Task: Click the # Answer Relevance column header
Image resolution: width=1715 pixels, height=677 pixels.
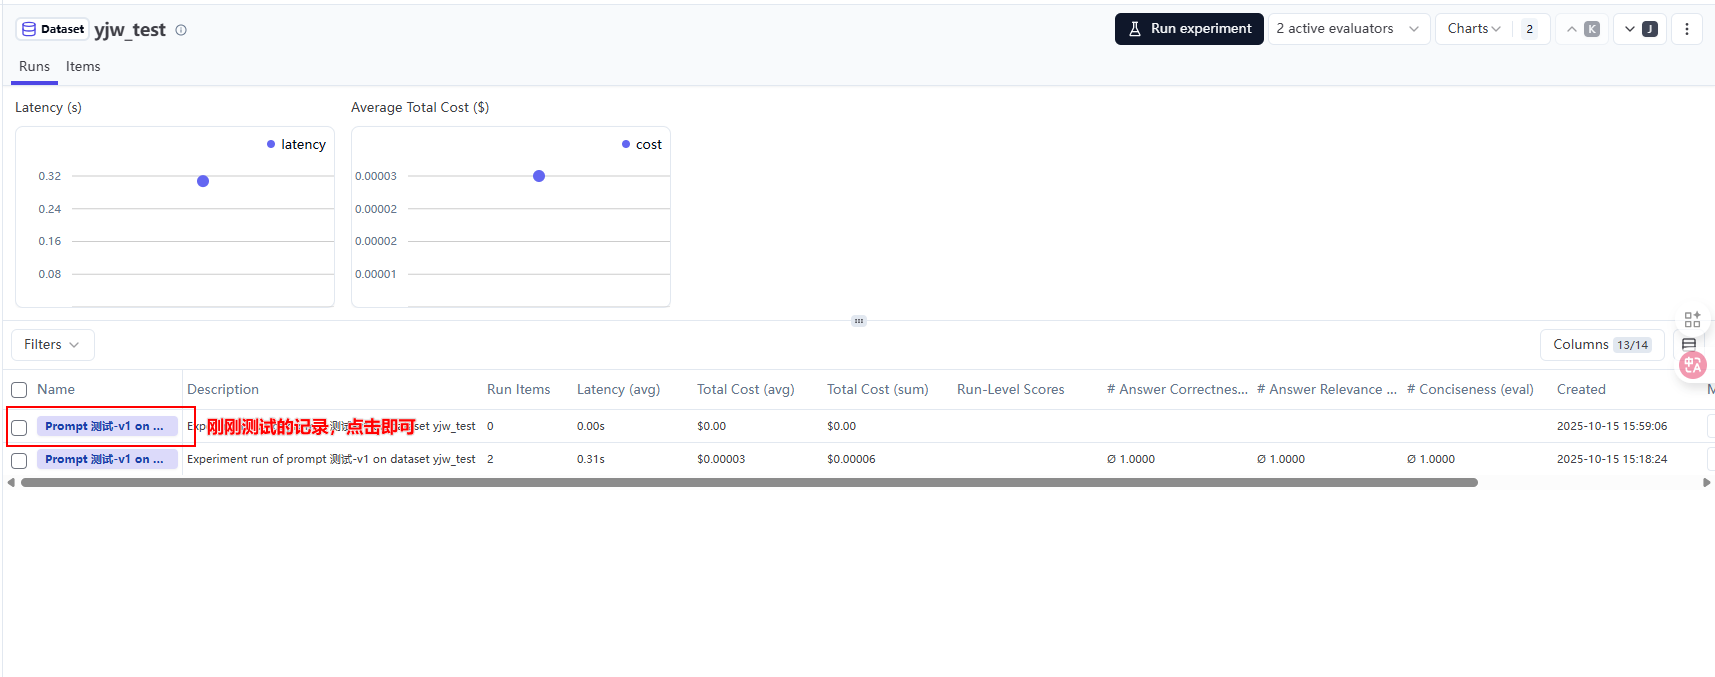Action: click(1327, 389)
